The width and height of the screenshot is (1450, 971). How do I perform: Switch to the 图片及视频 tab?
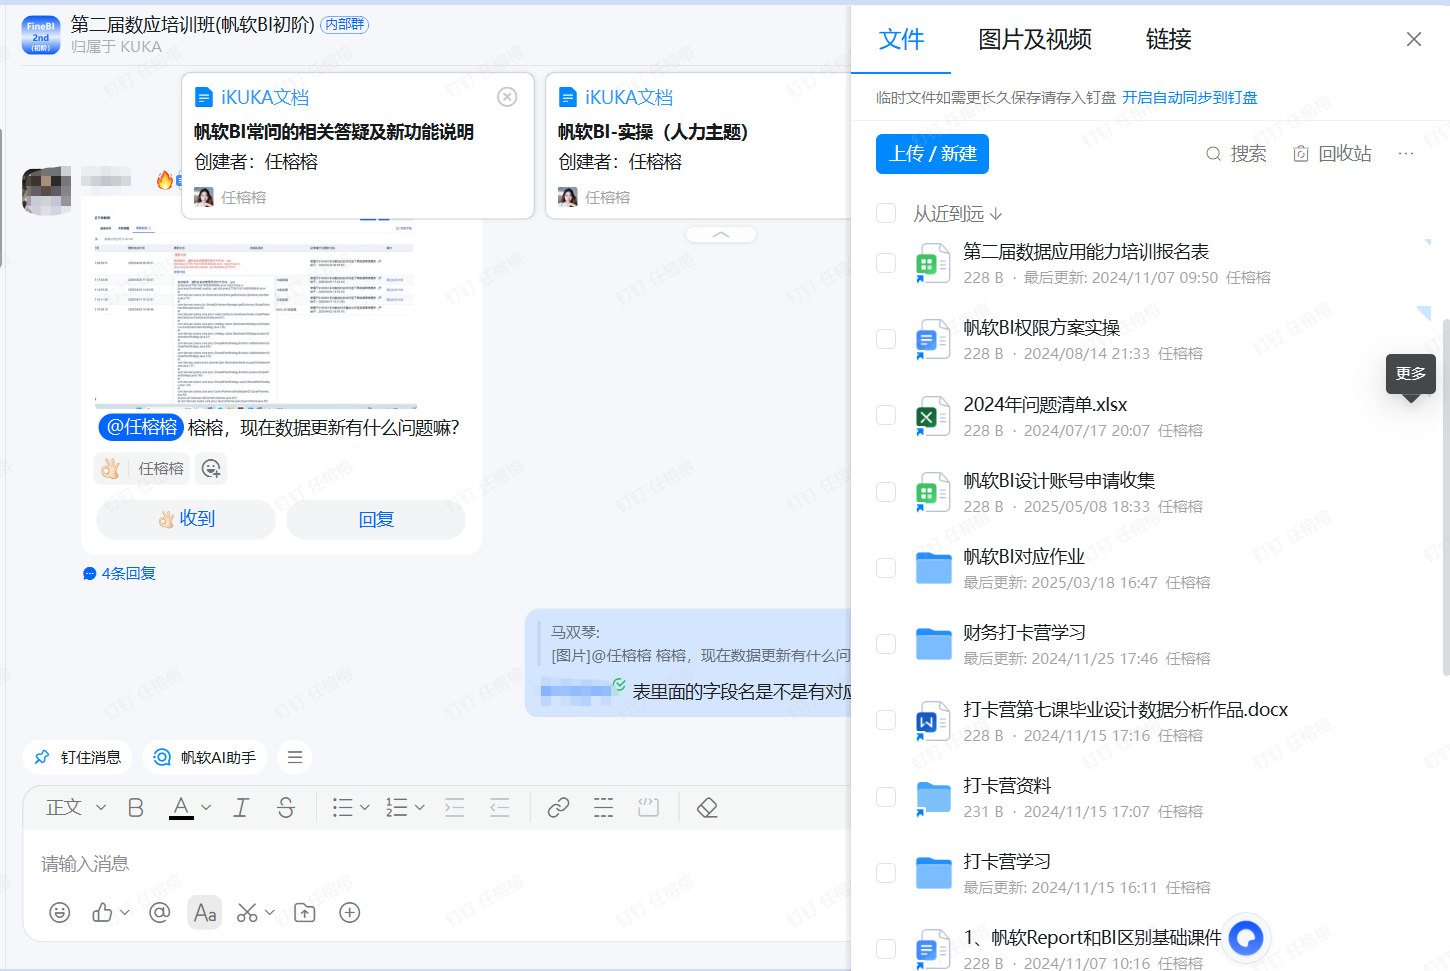(1034, 40)
